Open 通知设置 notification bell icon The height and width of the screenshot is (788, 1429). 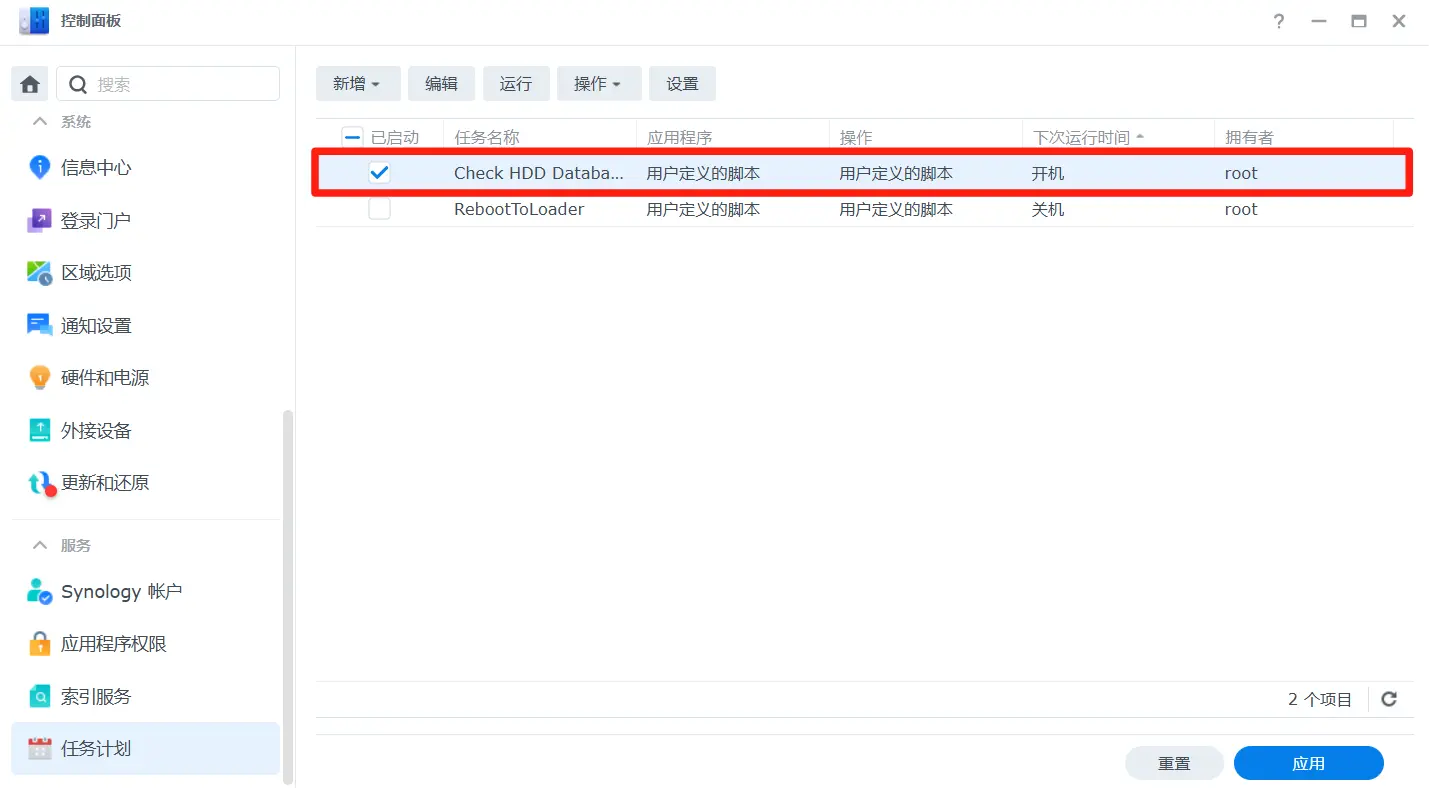[x=39, y=326]
